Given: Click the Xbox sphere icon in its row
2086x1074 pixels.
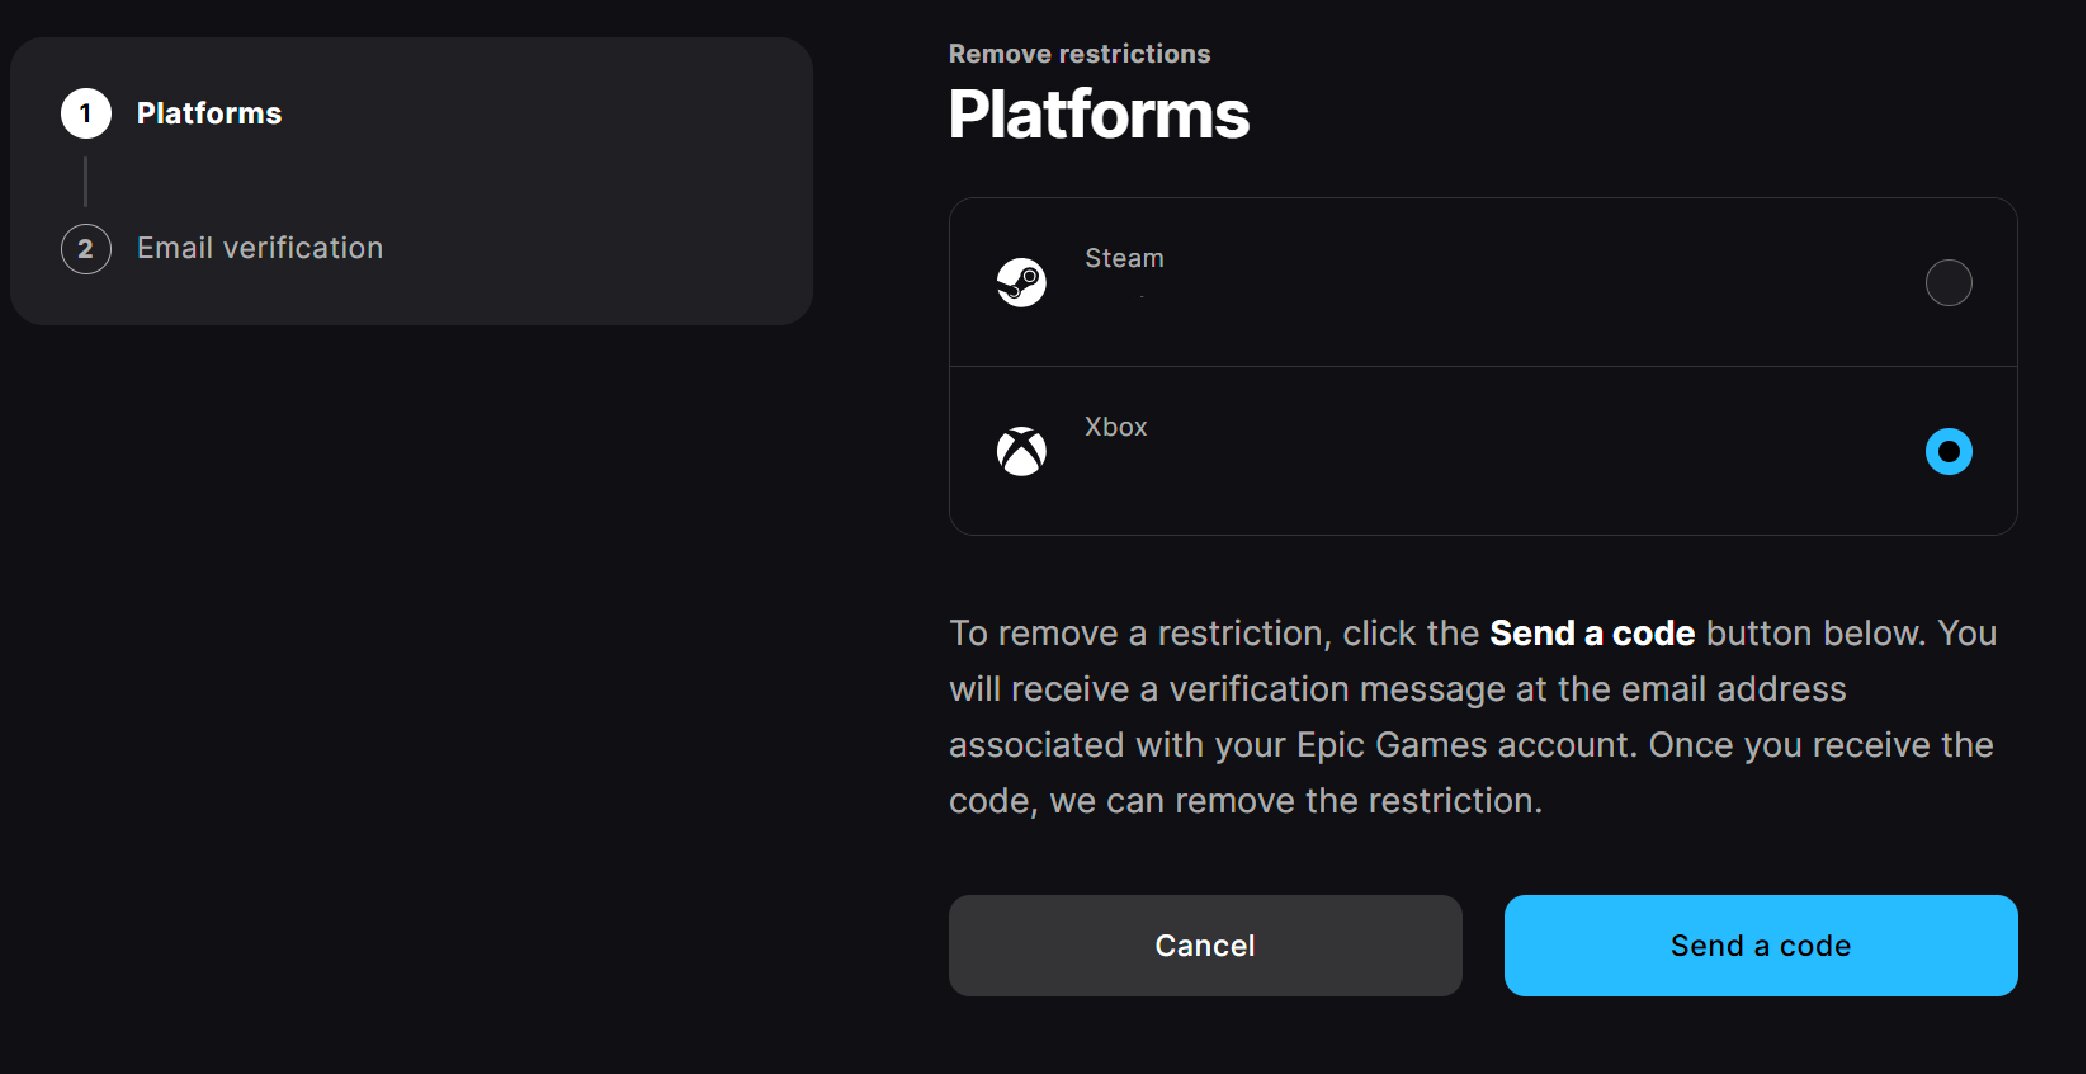Looking at the screenshot, I should [x=1022, y=450].
